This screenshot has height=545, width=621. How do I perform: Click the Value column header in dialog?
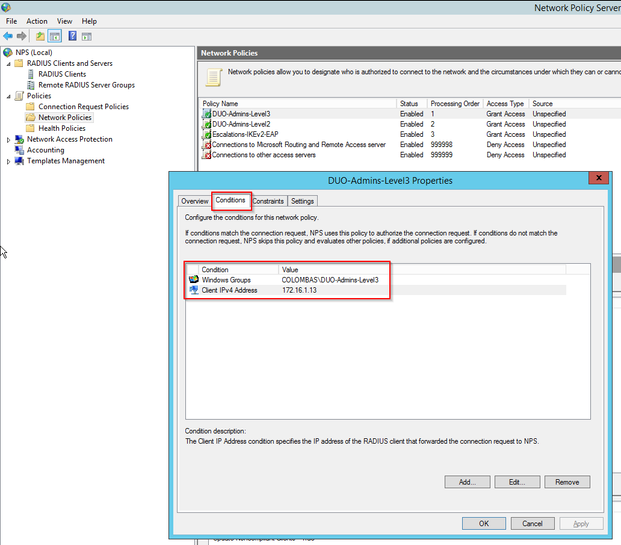pyautogui.click(x=290, y=269)
